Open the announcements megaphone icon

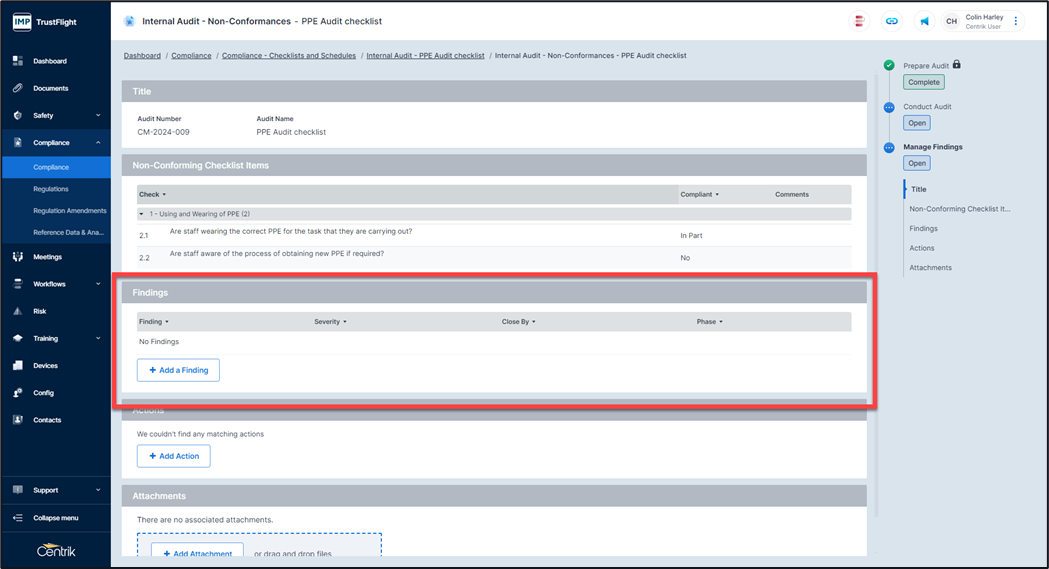click(924, 21)
